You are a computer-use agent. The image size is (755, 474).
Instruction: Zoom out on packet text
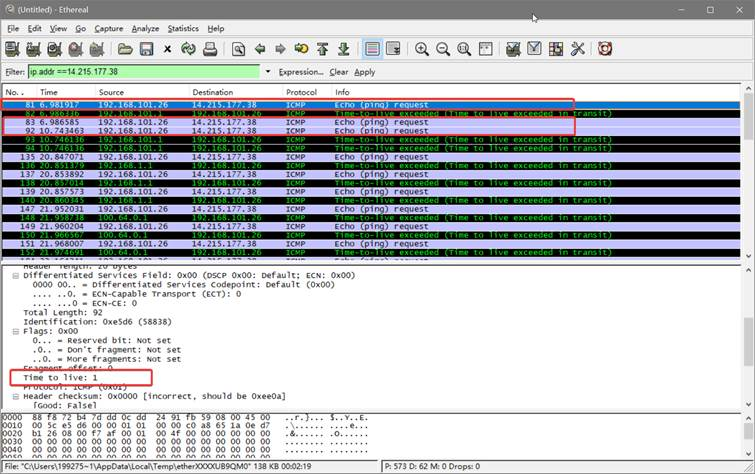pyautogui.click(x=443, y=49)
